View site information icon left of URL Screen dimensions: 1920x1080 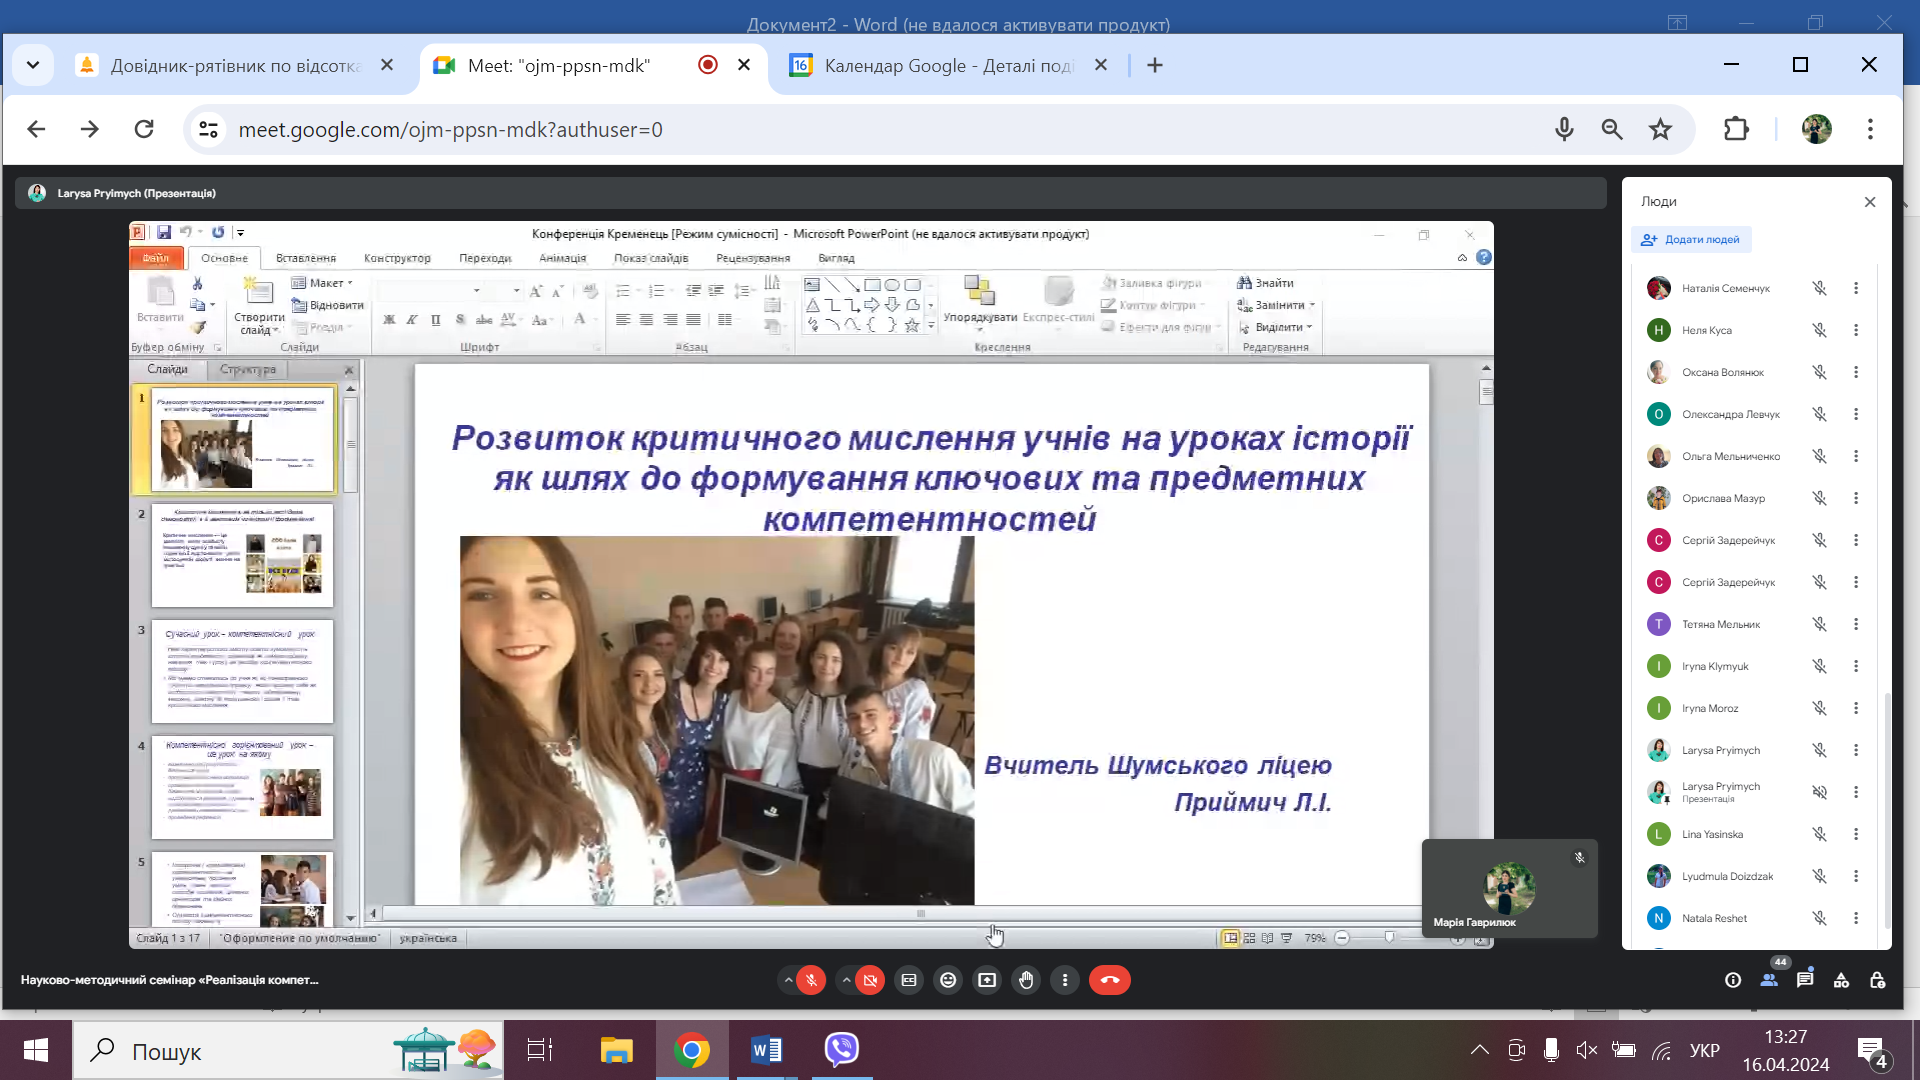(209, 129)
